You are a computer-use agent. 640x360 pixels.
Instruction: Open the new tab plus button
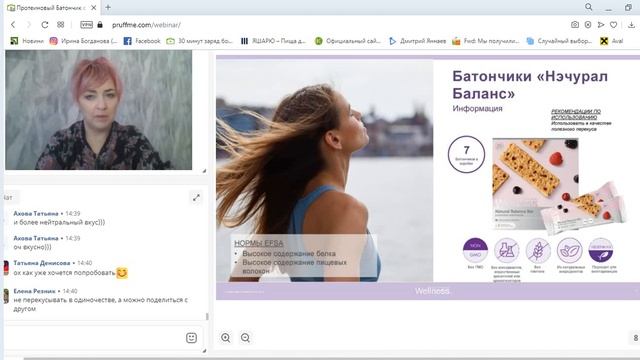[108, 7]
